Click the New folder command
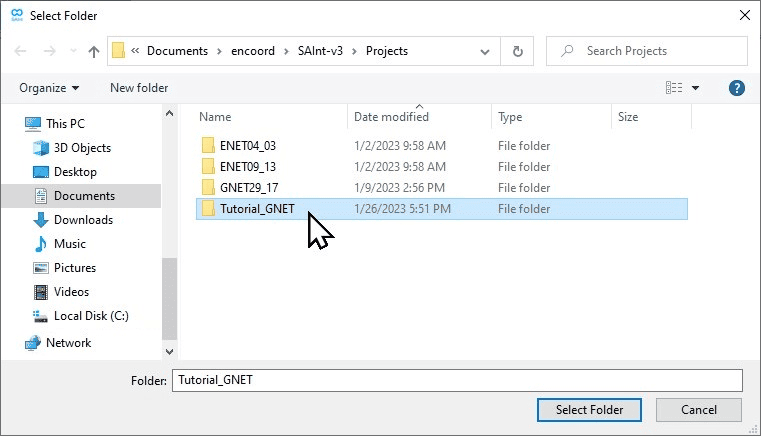The width and height of the screenshot is (762, 437). click(x=139, y=88)
